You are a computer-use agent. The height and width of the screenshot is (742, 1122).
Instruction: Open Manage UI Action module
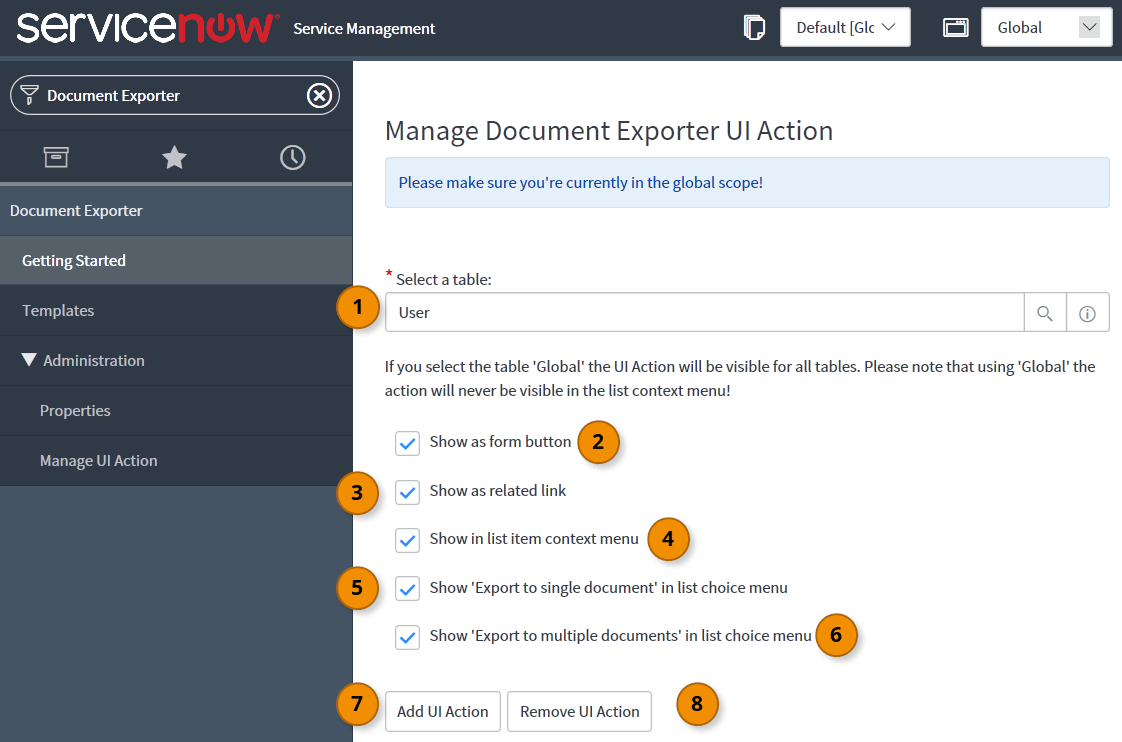click(176, 461)
